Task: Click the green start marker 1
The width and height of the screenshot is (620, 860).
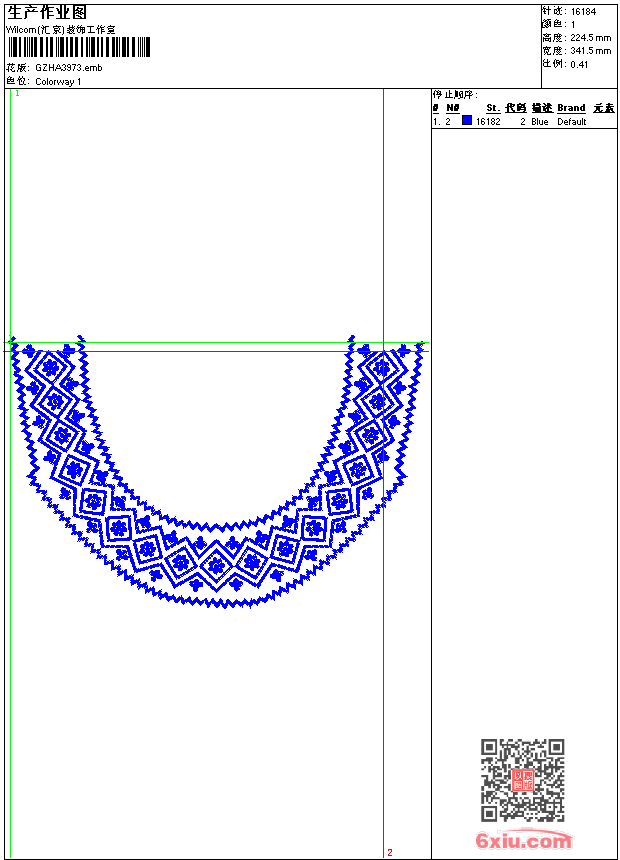Action: pyautogui.click(x=17, y=93)
